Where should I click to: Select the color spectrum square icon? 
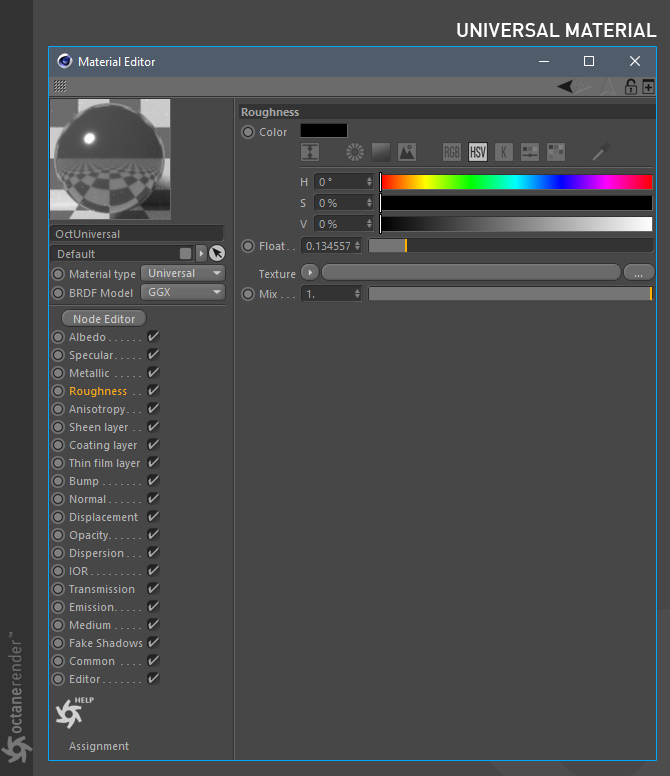click(x=381, y=152)
